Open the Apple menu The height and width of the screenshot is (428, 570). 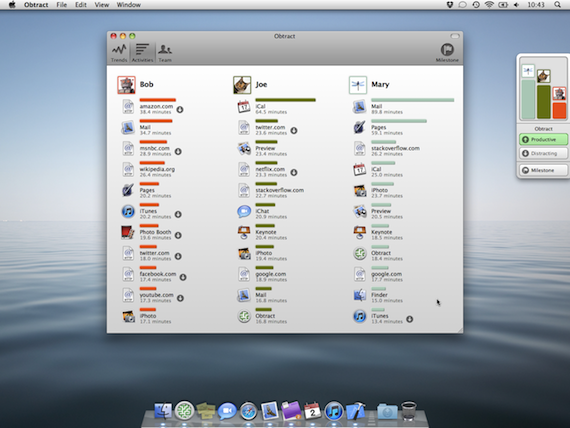click(12, 5)
